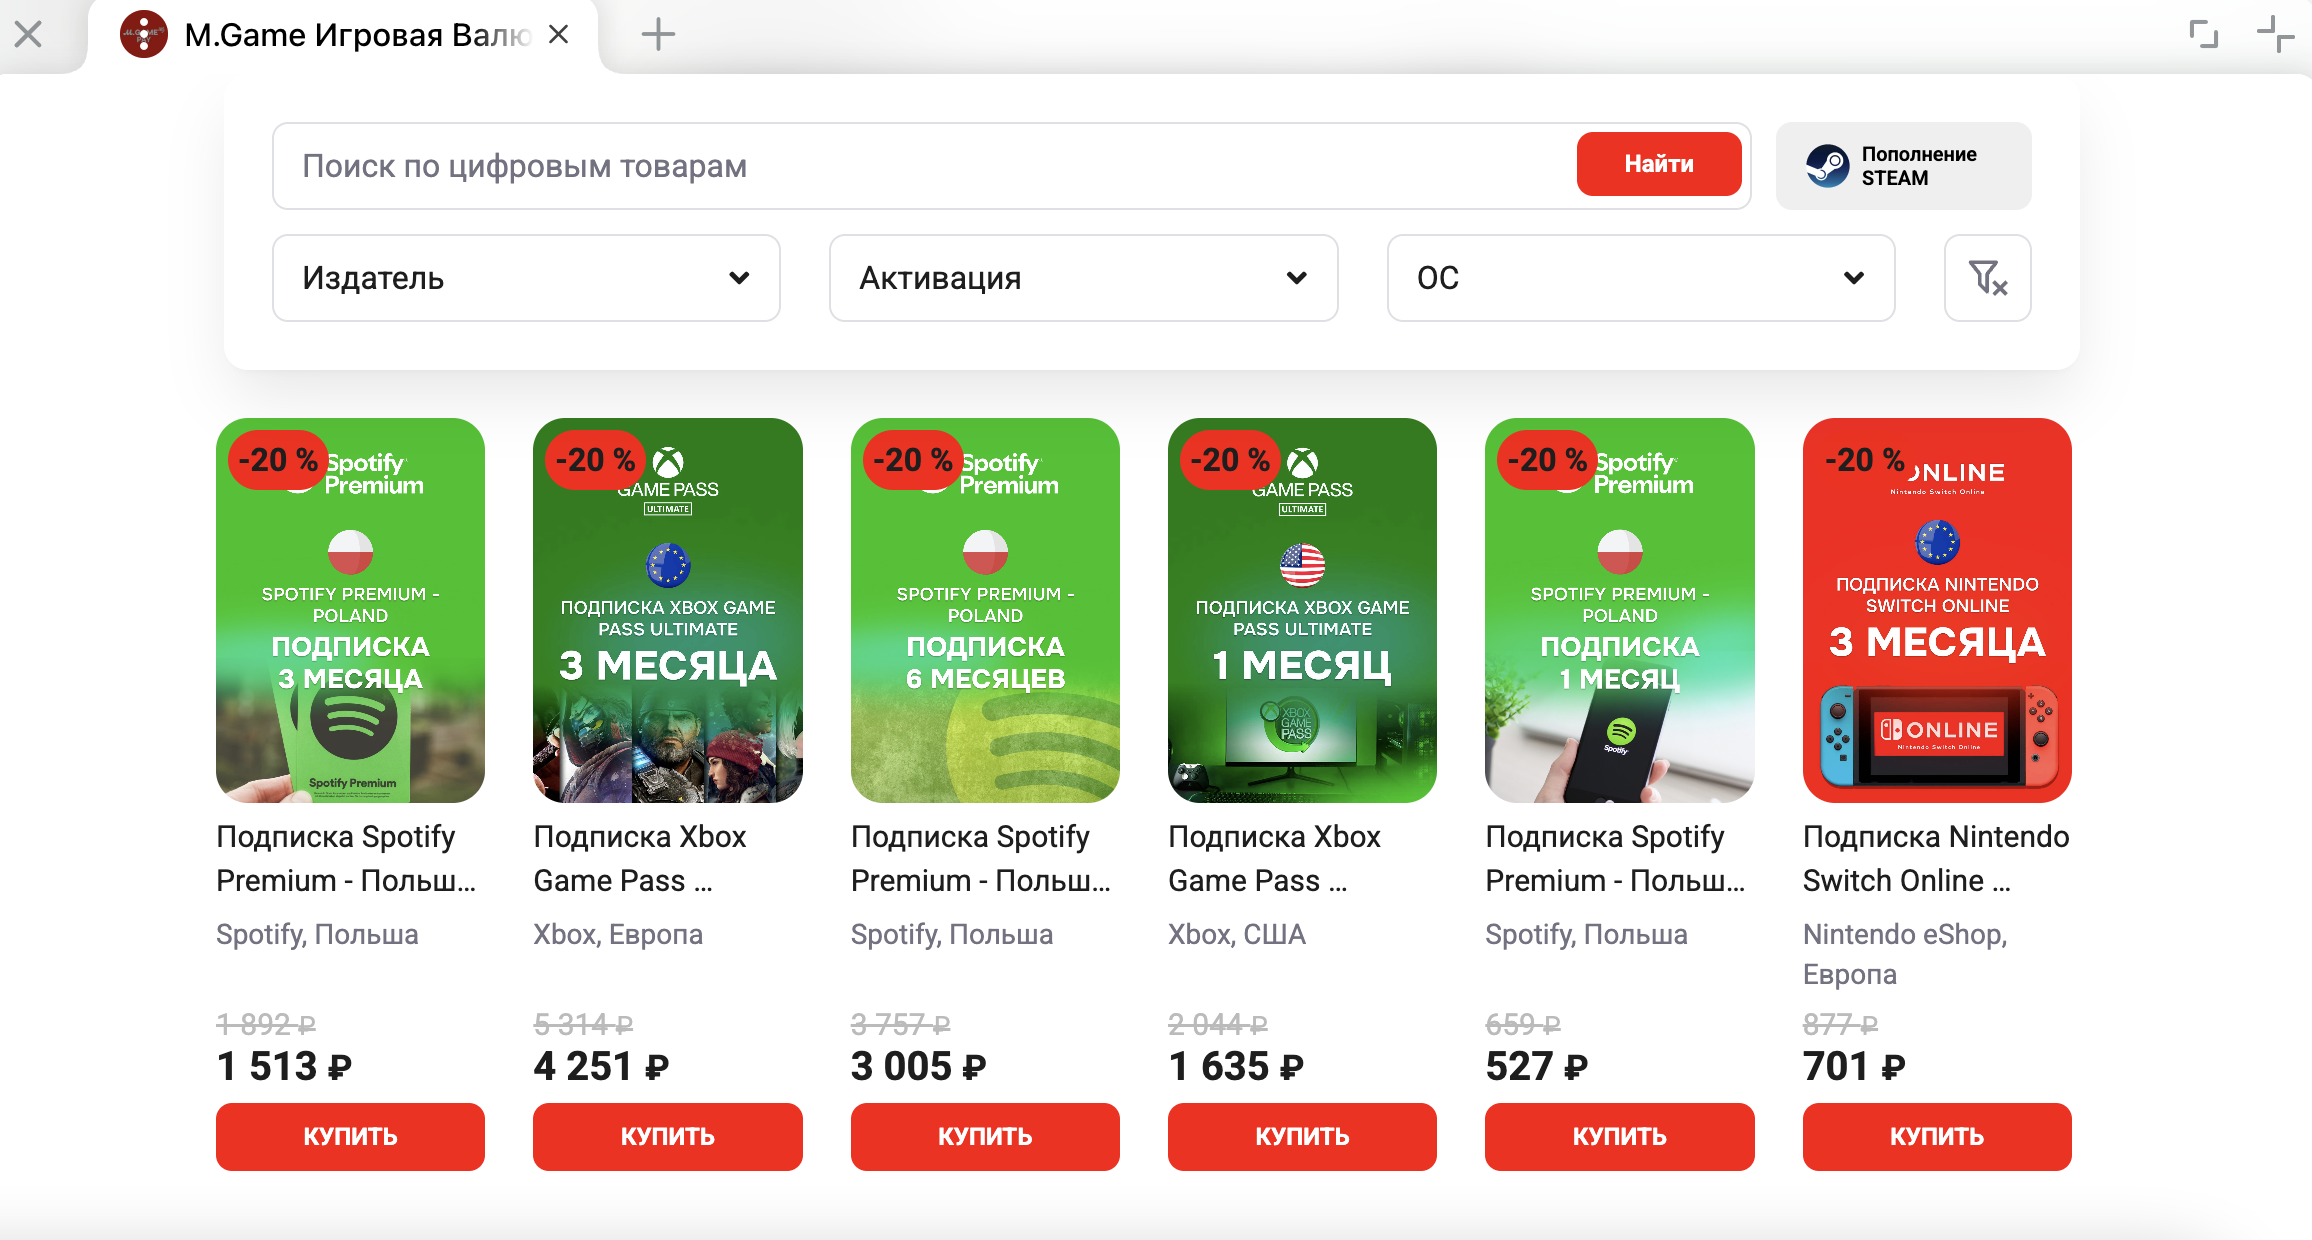The height and width of the screenshot is (1240, 2312).
Task: Open the Nintendo Switch Online 3 месяца thumbnail
Action: pyautogui.click(x=1936, y=610)
